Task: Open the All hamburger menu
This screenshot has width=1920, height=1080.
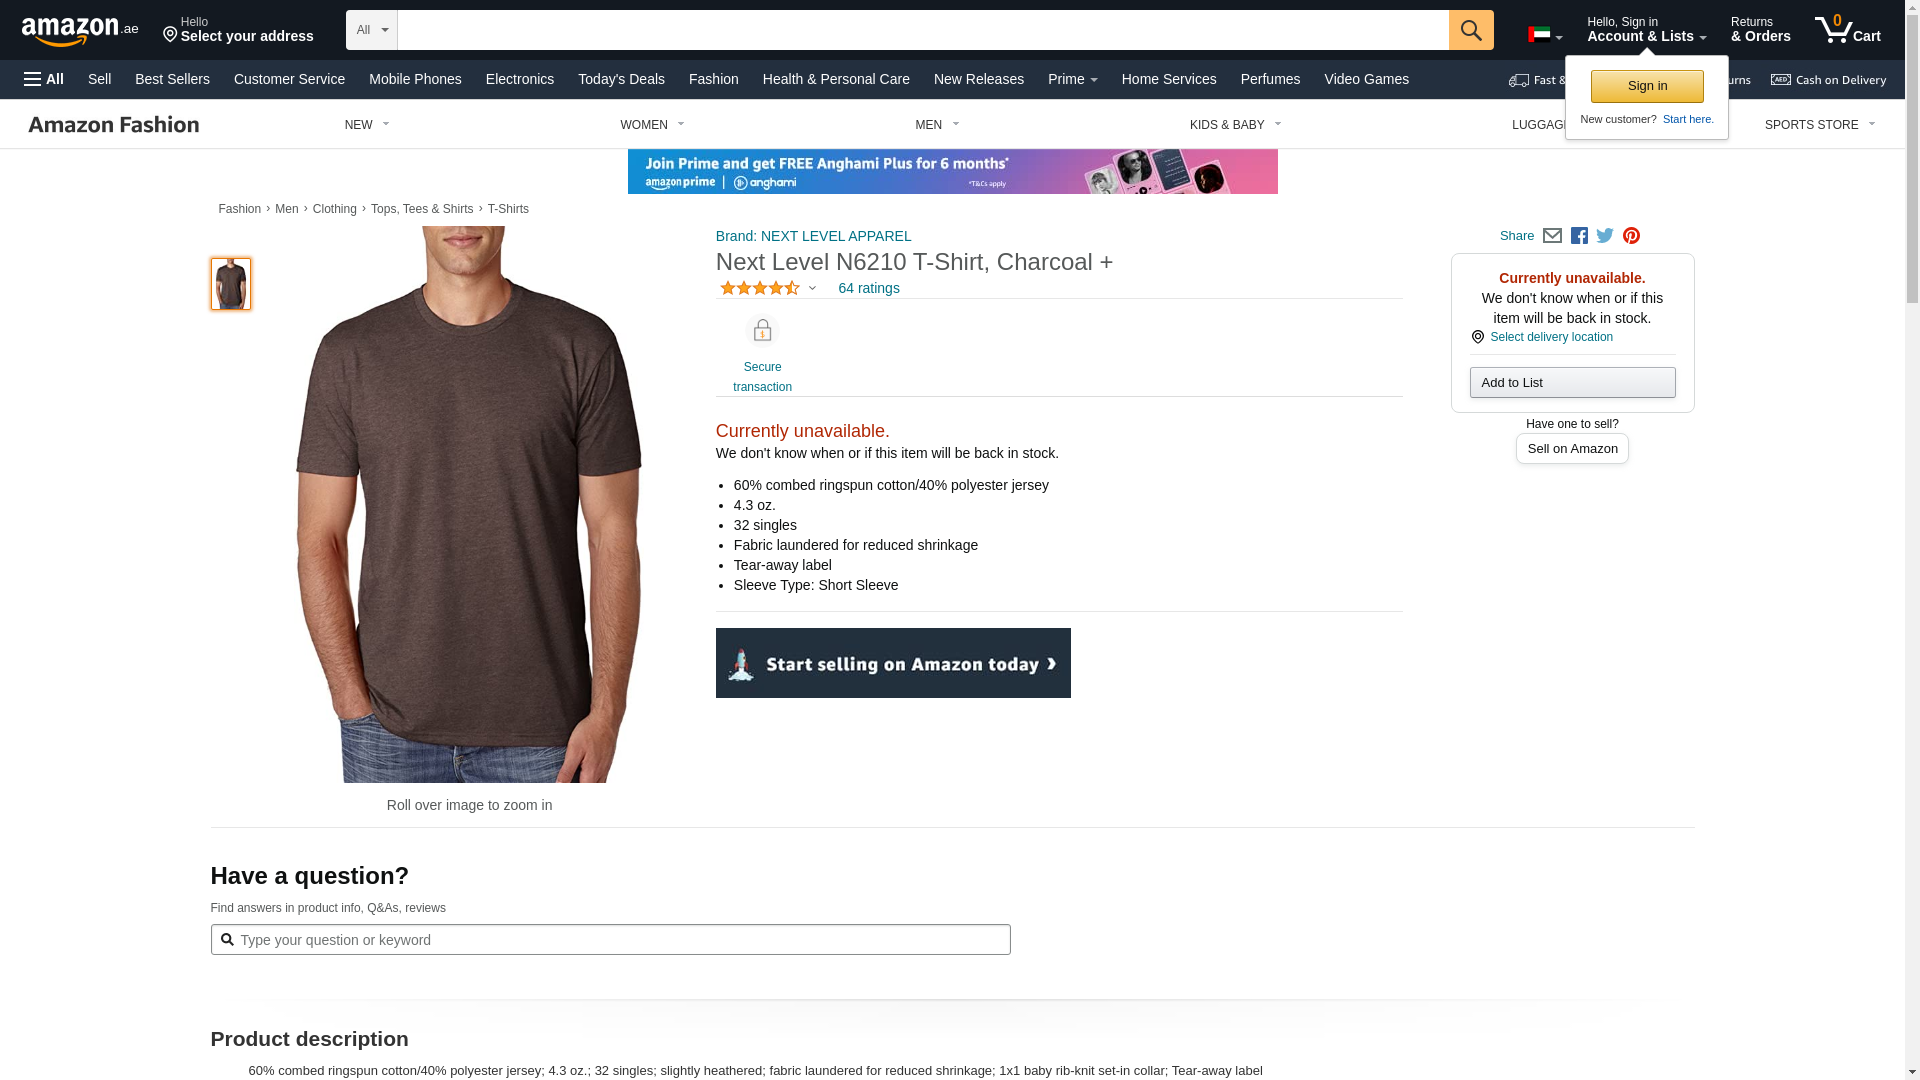Action: click(44, 79)
